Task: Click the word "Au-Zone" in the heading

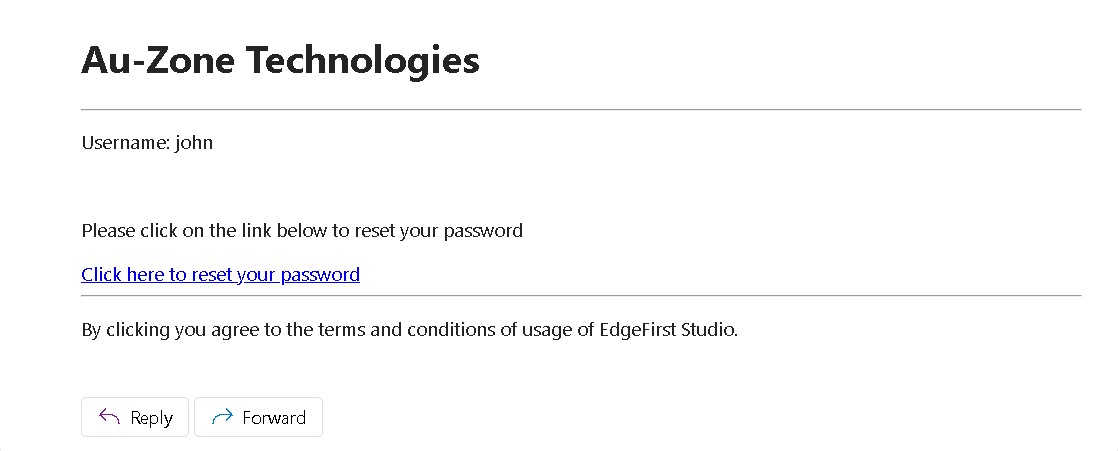Action: click(158, 61)
